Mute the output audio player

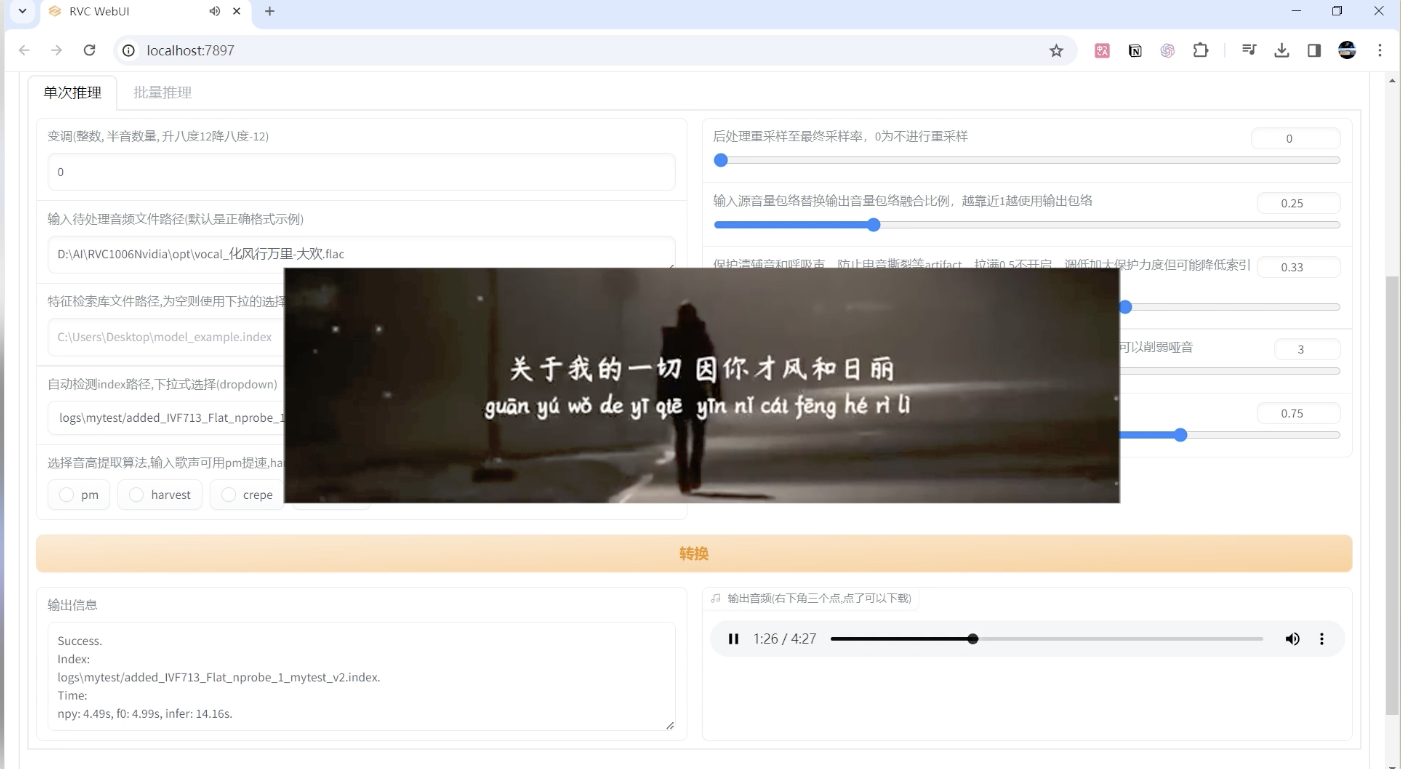(1292, 639)
